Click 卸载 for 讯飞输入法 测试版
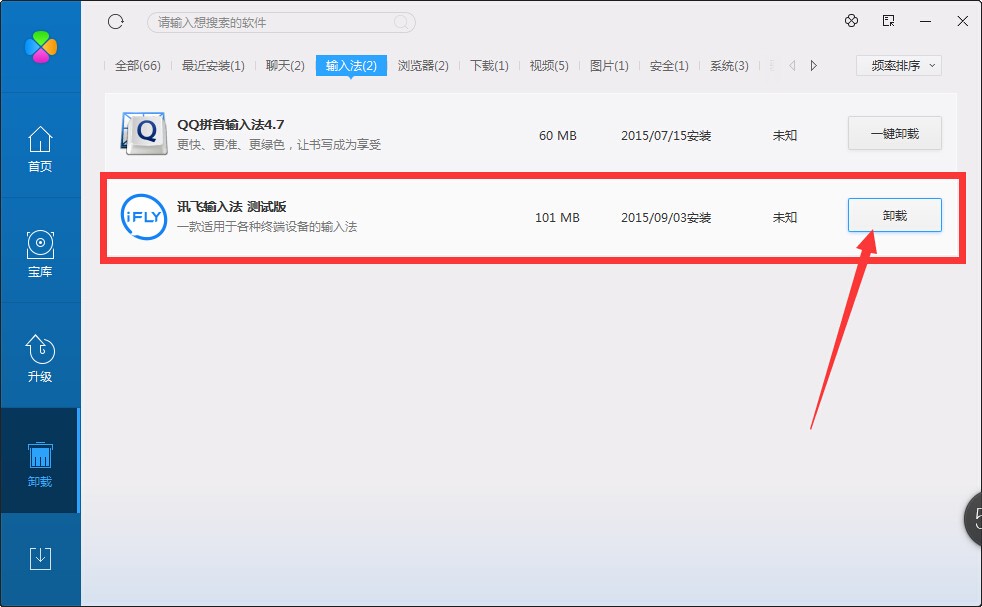The width and height of the screenshot is (982, 607). coord(895,215)
